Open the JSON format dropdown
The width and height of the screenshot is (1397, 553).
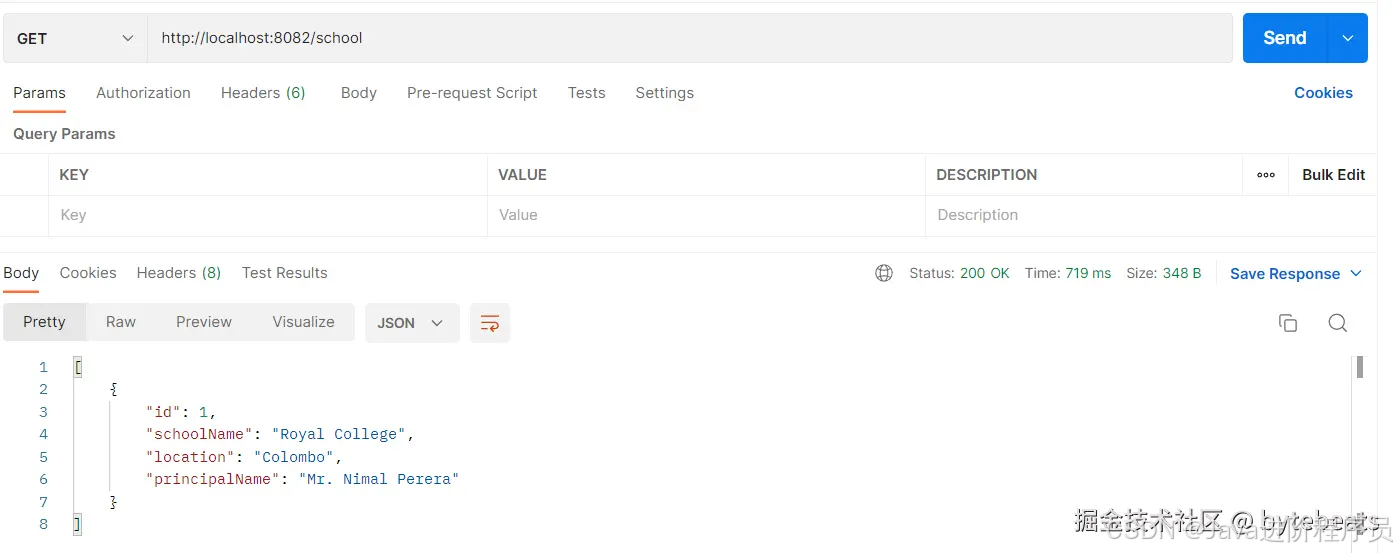(412, 323)
